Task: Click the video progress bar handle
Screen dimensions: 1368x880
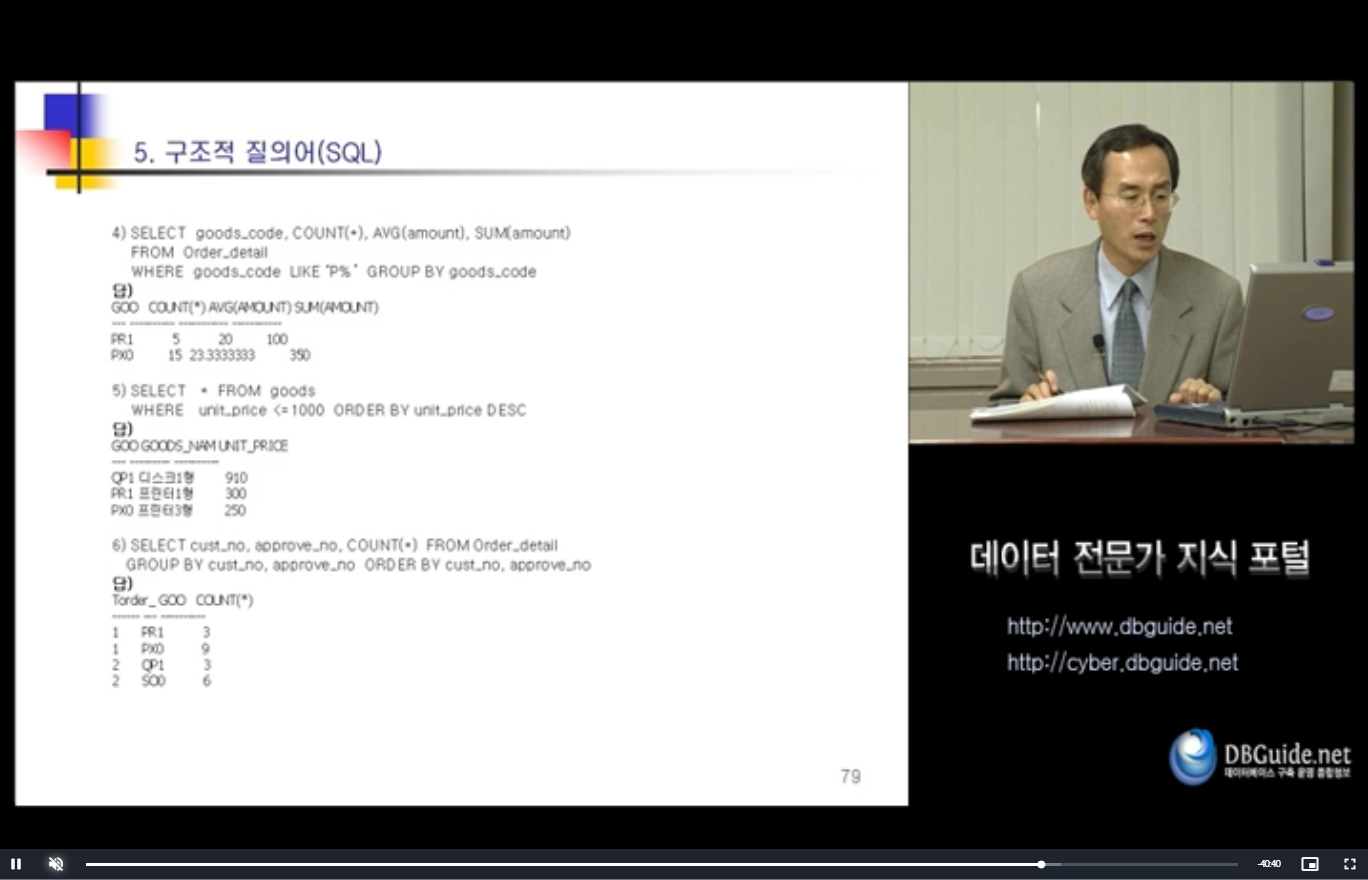Action: coord(1041,864)
